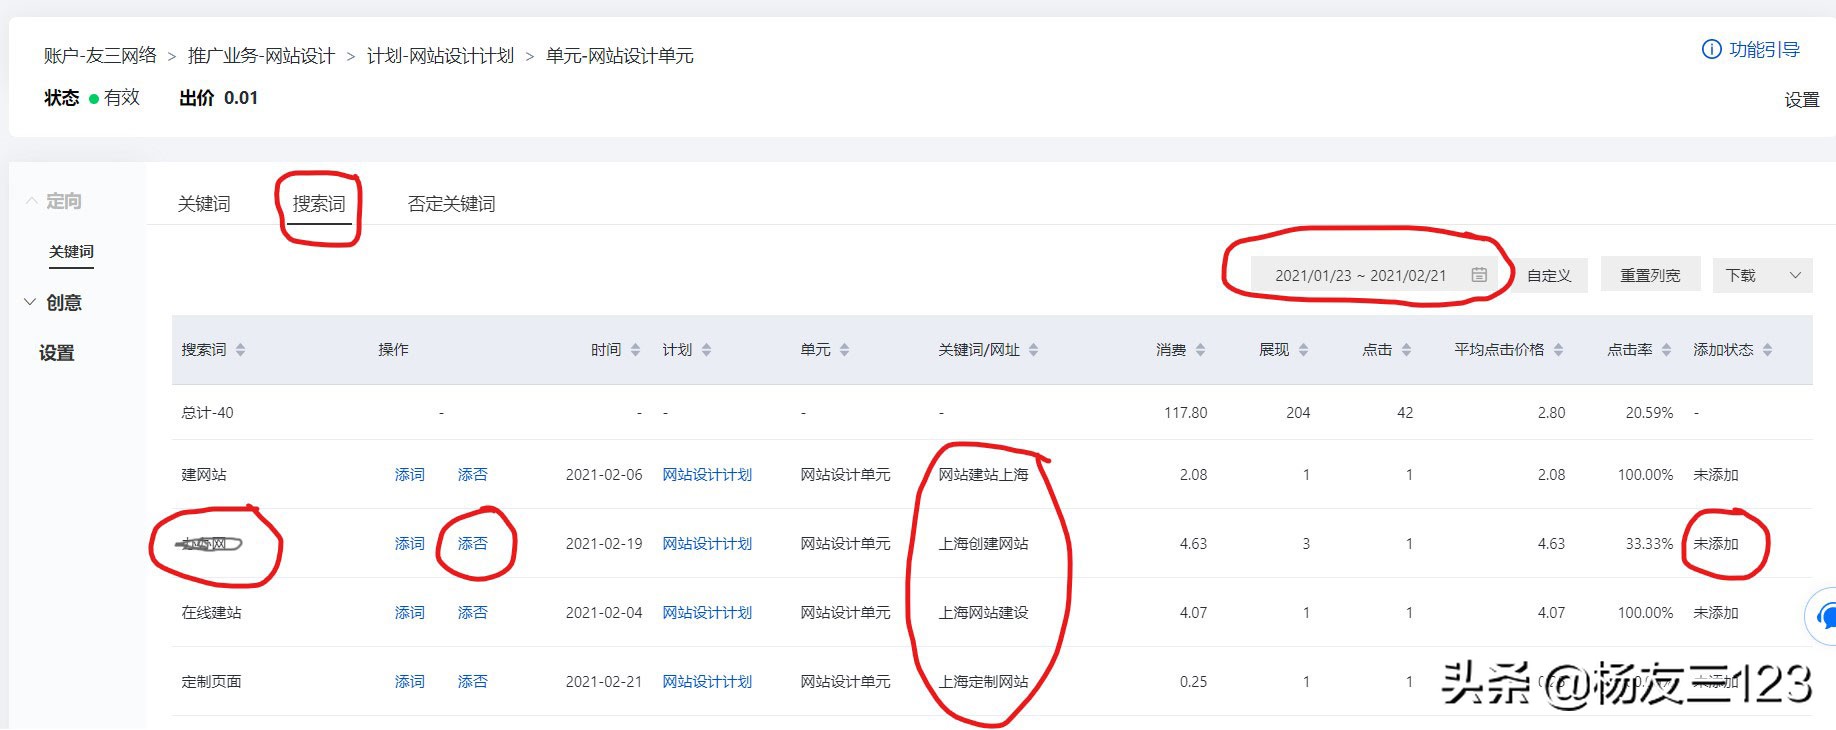Viewport: 1836px width, 730px height.
Task: Click 添否 in the 定制页面 row
Action: [473, 682]
